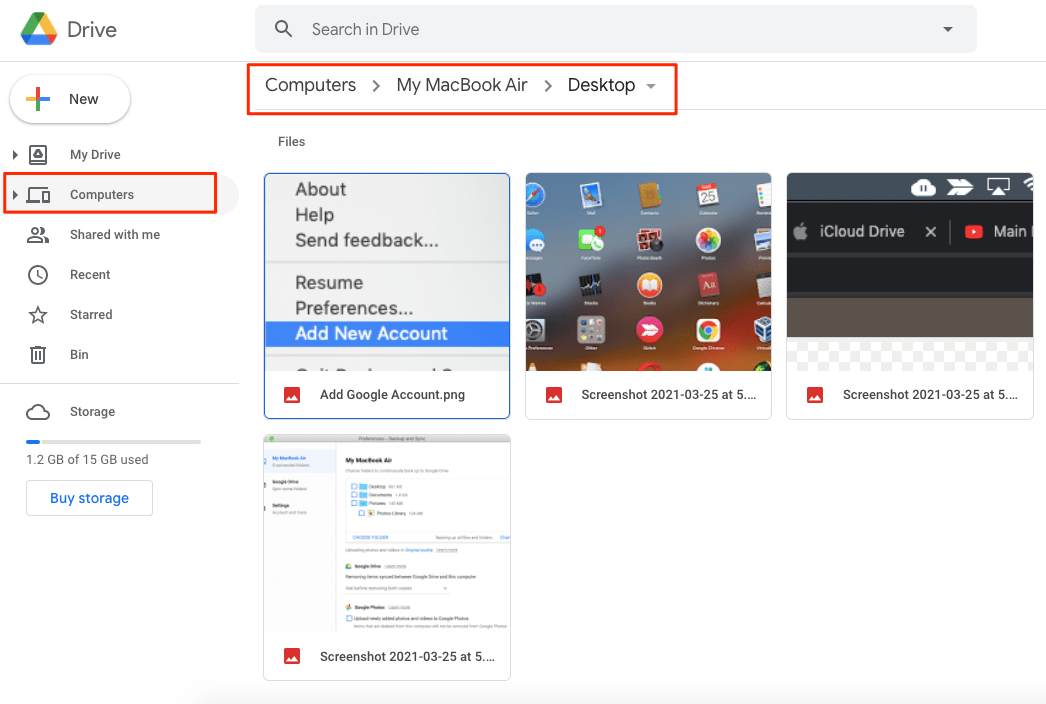Click the Computers devices icon
Viewport: 1046px width, 704px height.
tap(38, 195)
